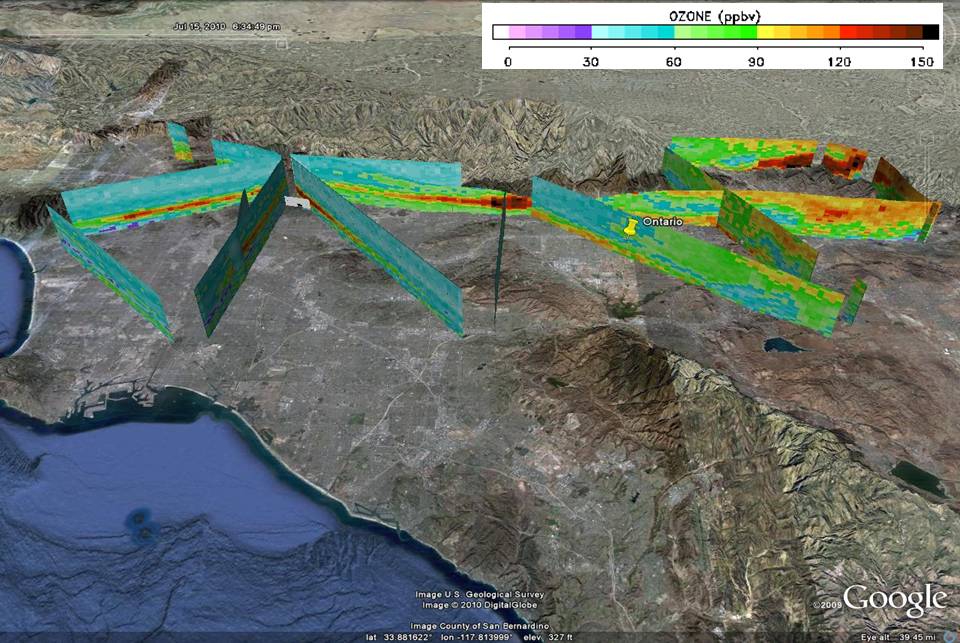Click the Ontario placemark label
This screenshot has height=643, width=960.
[x=662, y=221]
